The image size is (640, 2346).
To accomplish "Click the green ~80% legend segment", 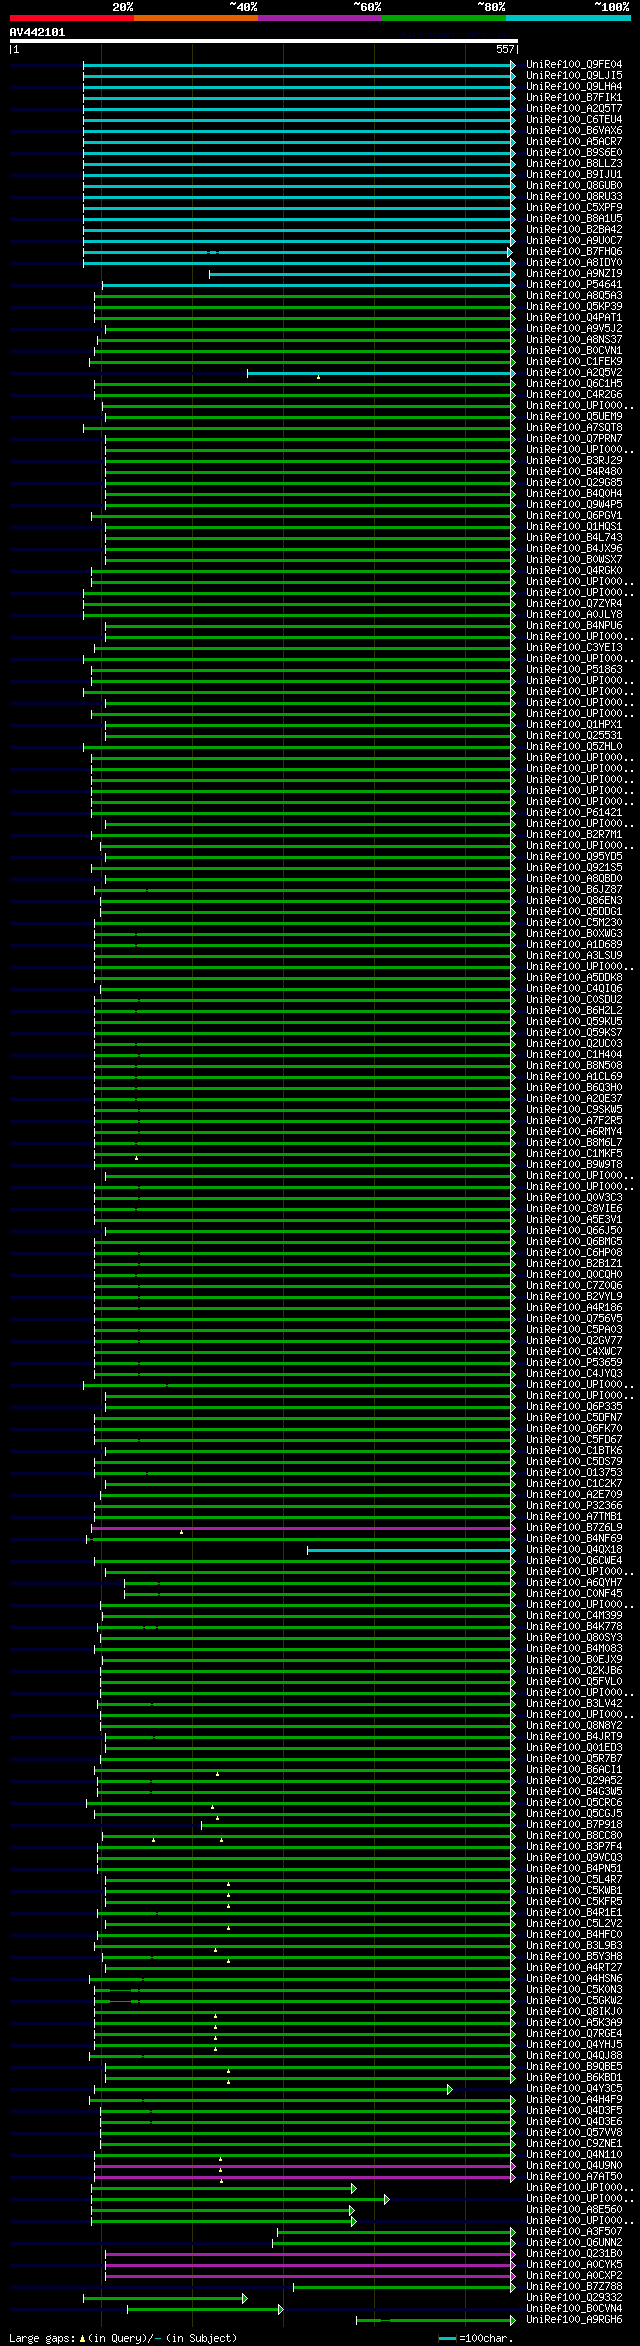I will [444, 18].
